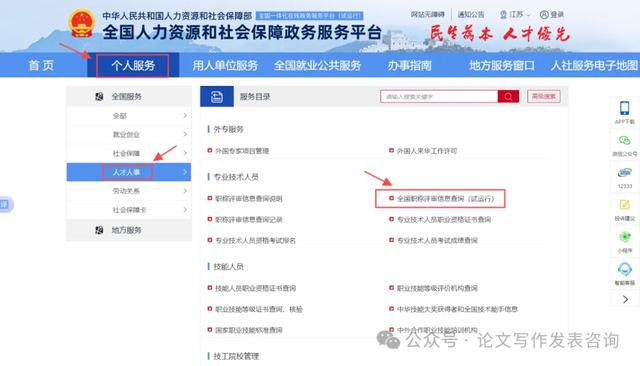This screenshot has width=640, height=366.
Task: Click the 专业技术人员 section heading
Action: (x=236, y=177)
